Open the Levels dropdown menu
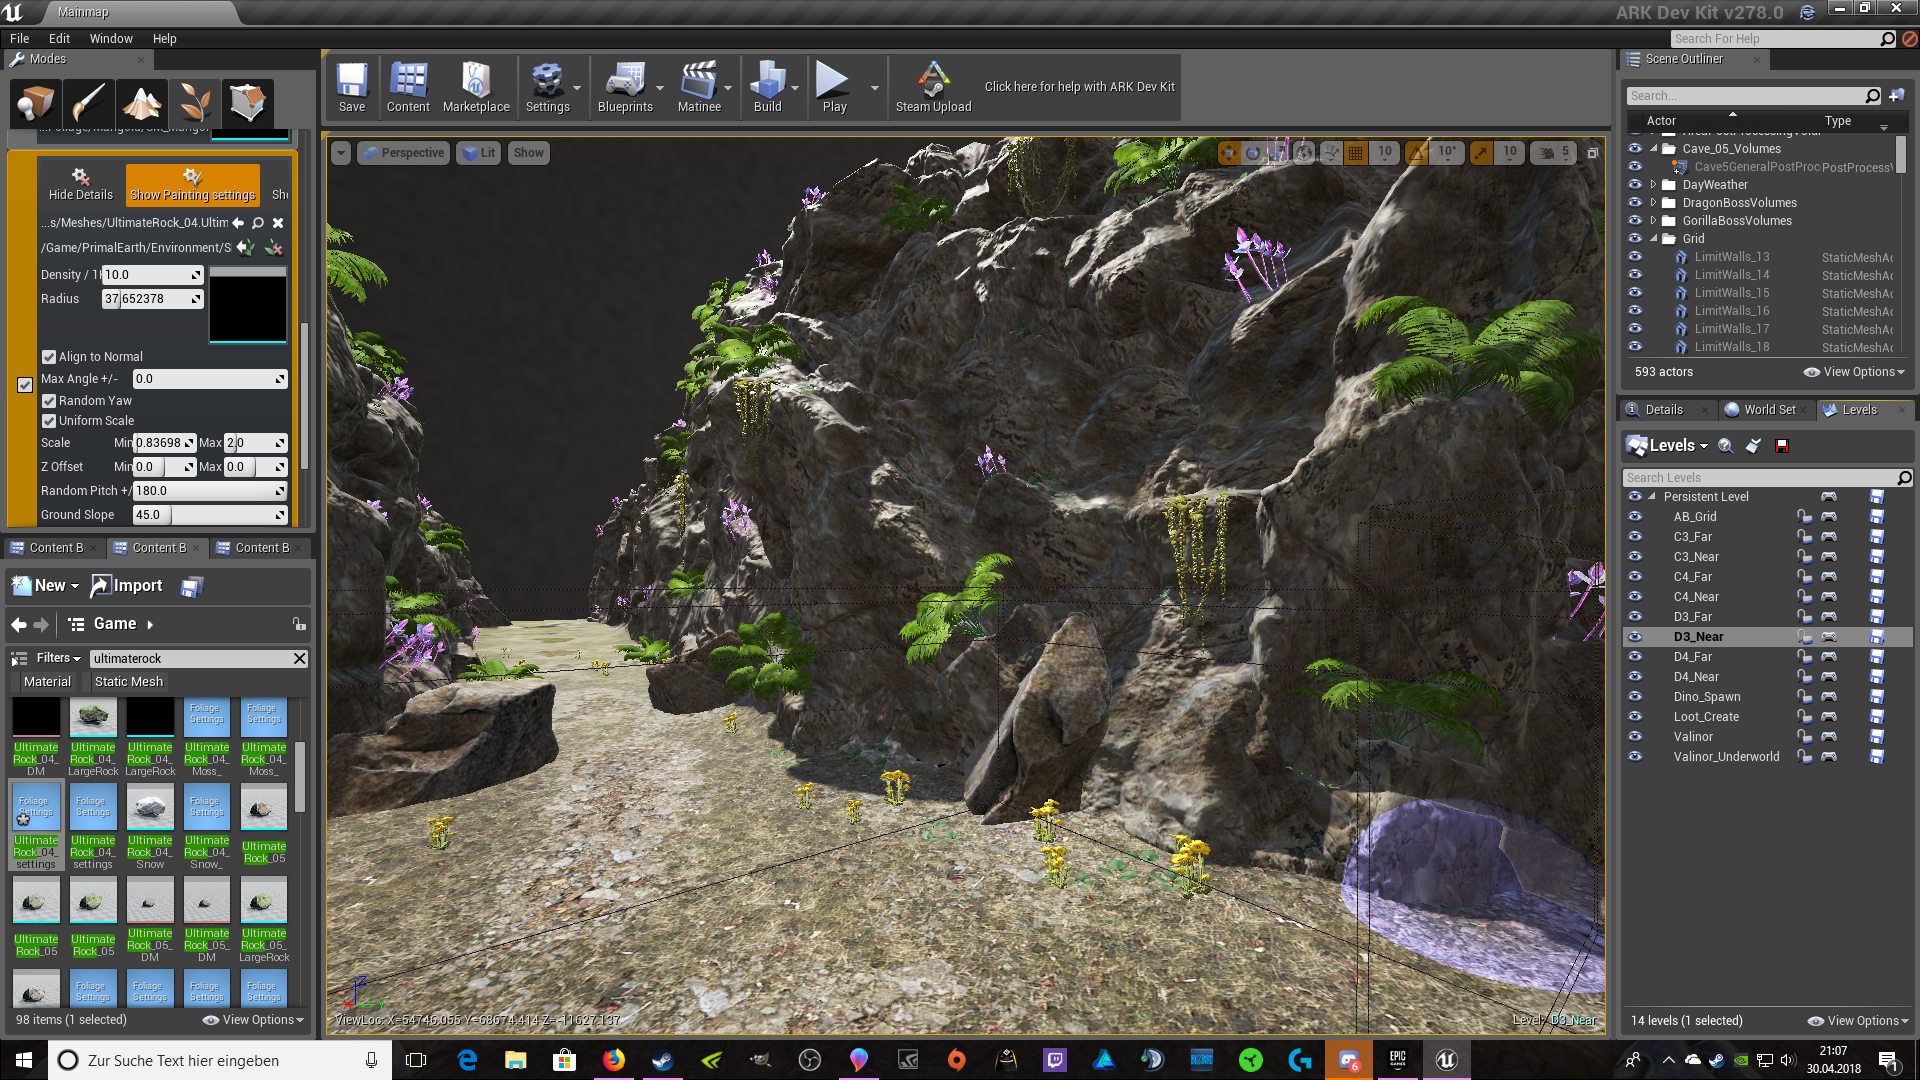1920x1080 pixels. click(1667, 446)
